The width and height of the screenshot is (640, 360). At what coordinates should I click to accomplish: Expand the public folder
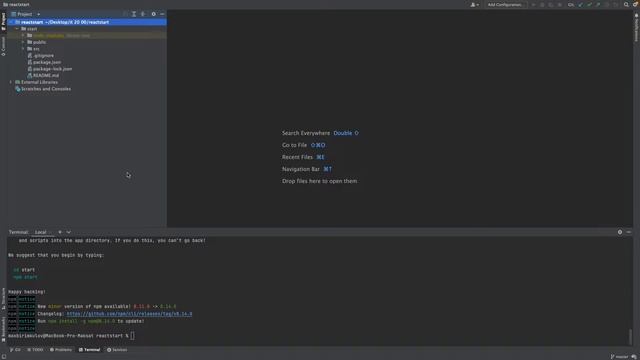[x=23, y=42]
